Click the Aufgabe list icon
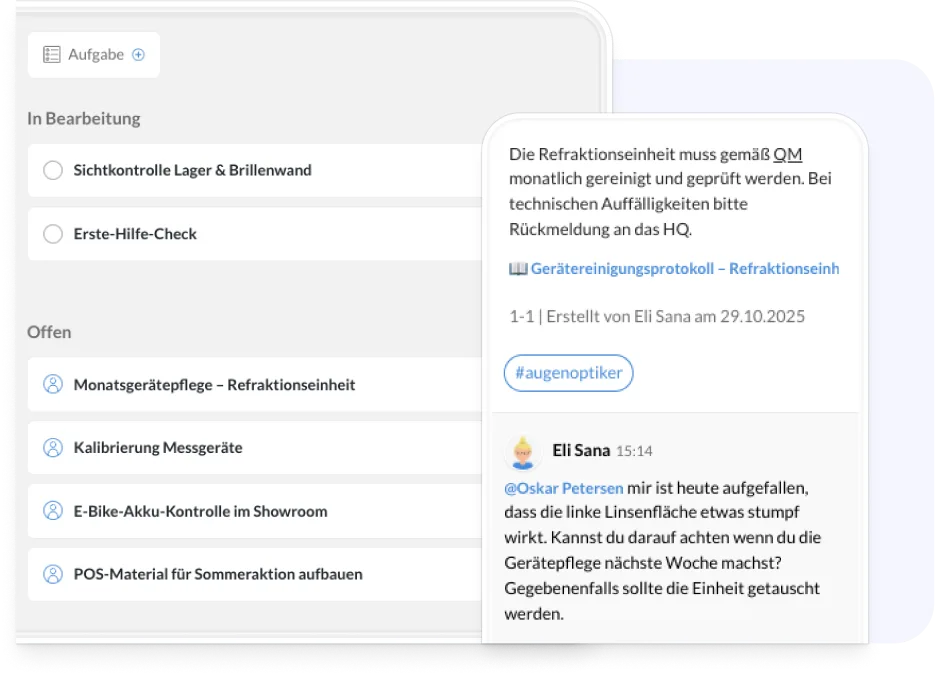935x677 pixels. [x=52, y=55]
